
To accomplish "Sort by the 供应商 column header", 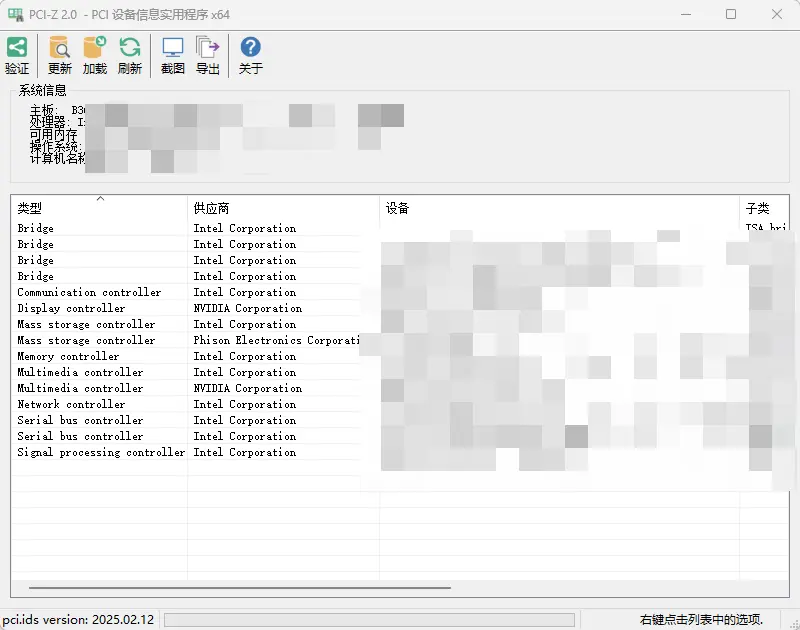I will [x=283, y=208].
